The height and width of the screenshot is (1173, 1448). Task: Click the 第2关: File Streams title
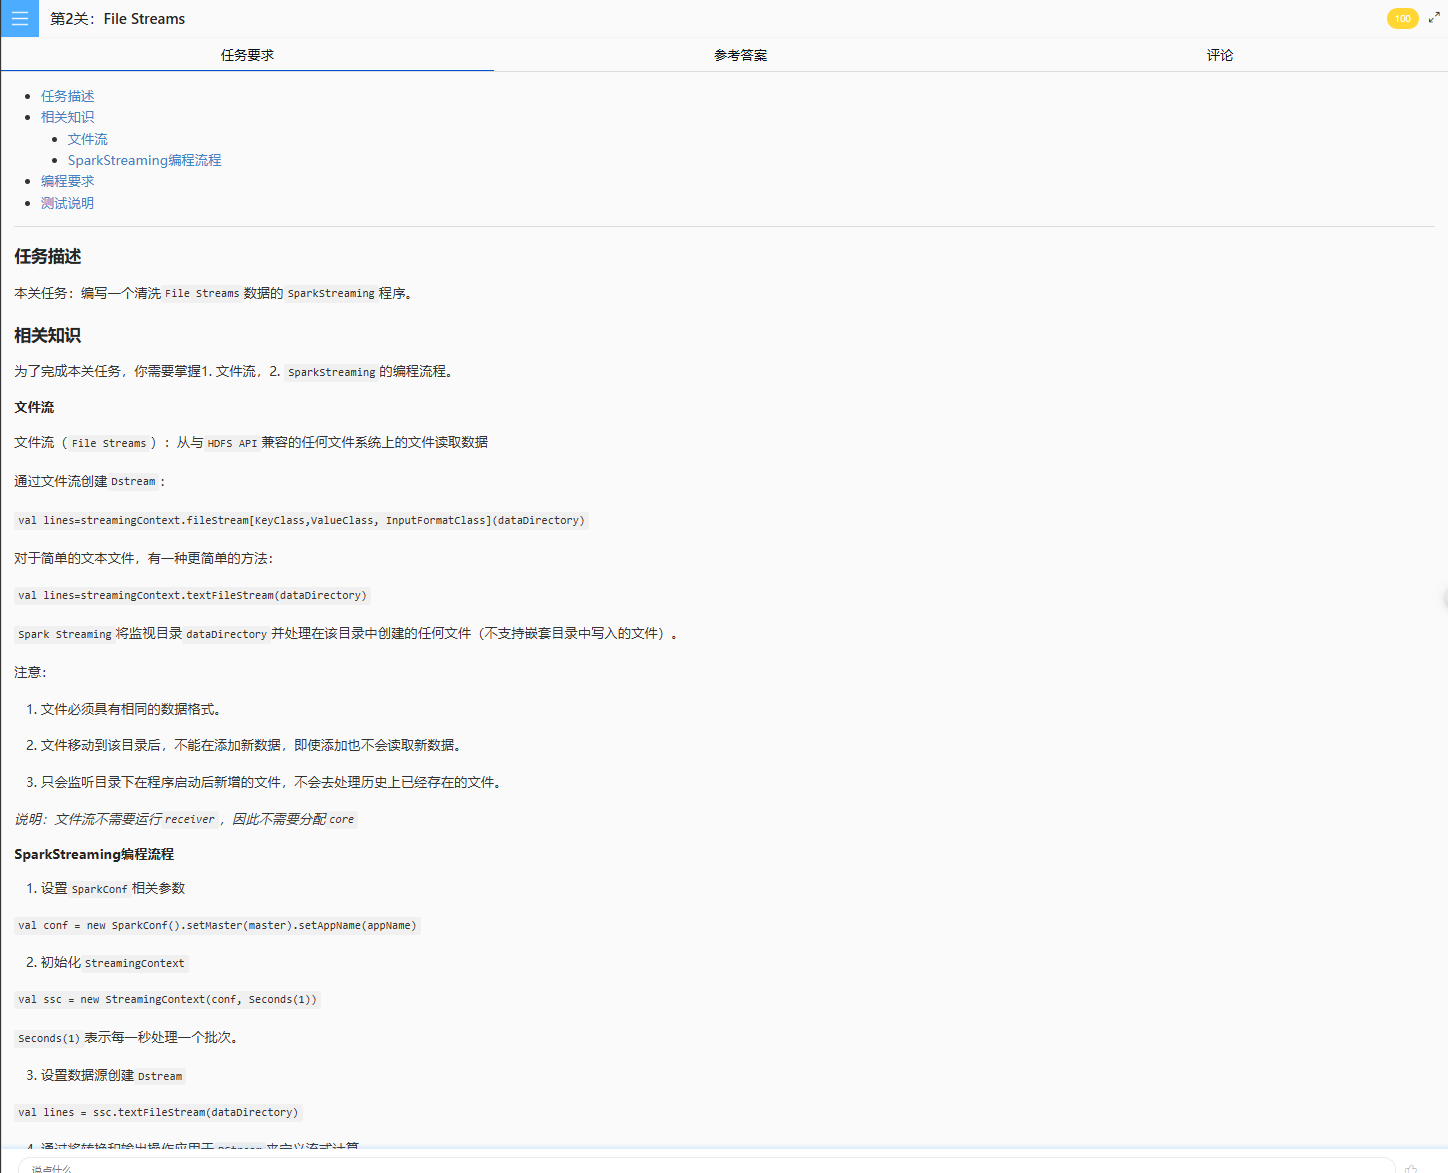pyautogui.click(x=117, y=19)
